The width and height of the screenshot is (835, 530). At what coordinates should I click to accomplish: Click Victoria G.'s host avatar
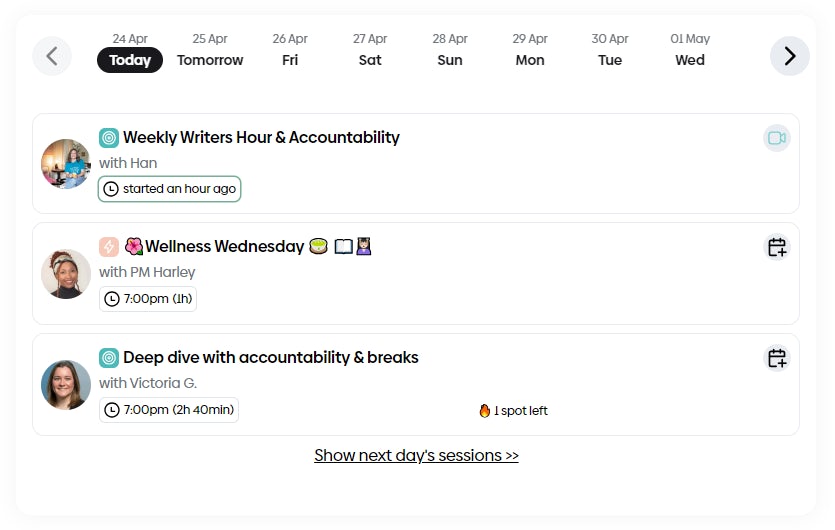[x=66, y=385]
